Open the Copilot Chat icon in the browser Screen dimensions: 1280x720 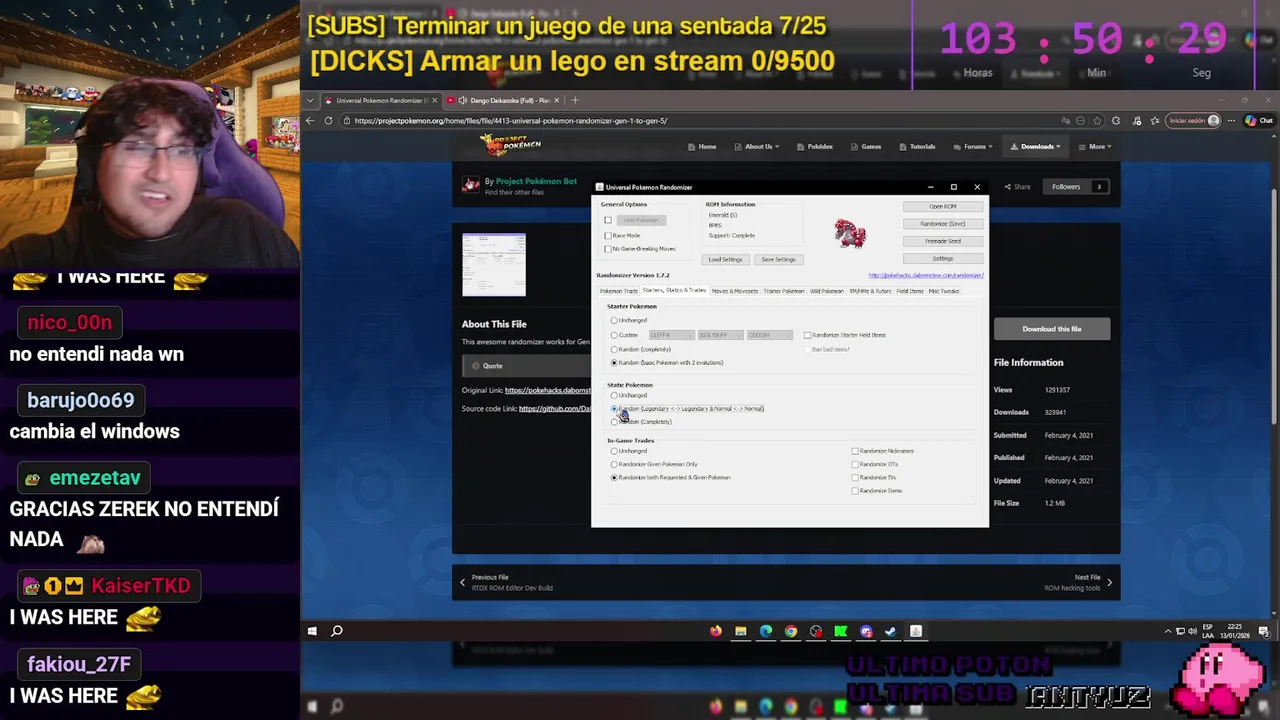[1259, 121]
